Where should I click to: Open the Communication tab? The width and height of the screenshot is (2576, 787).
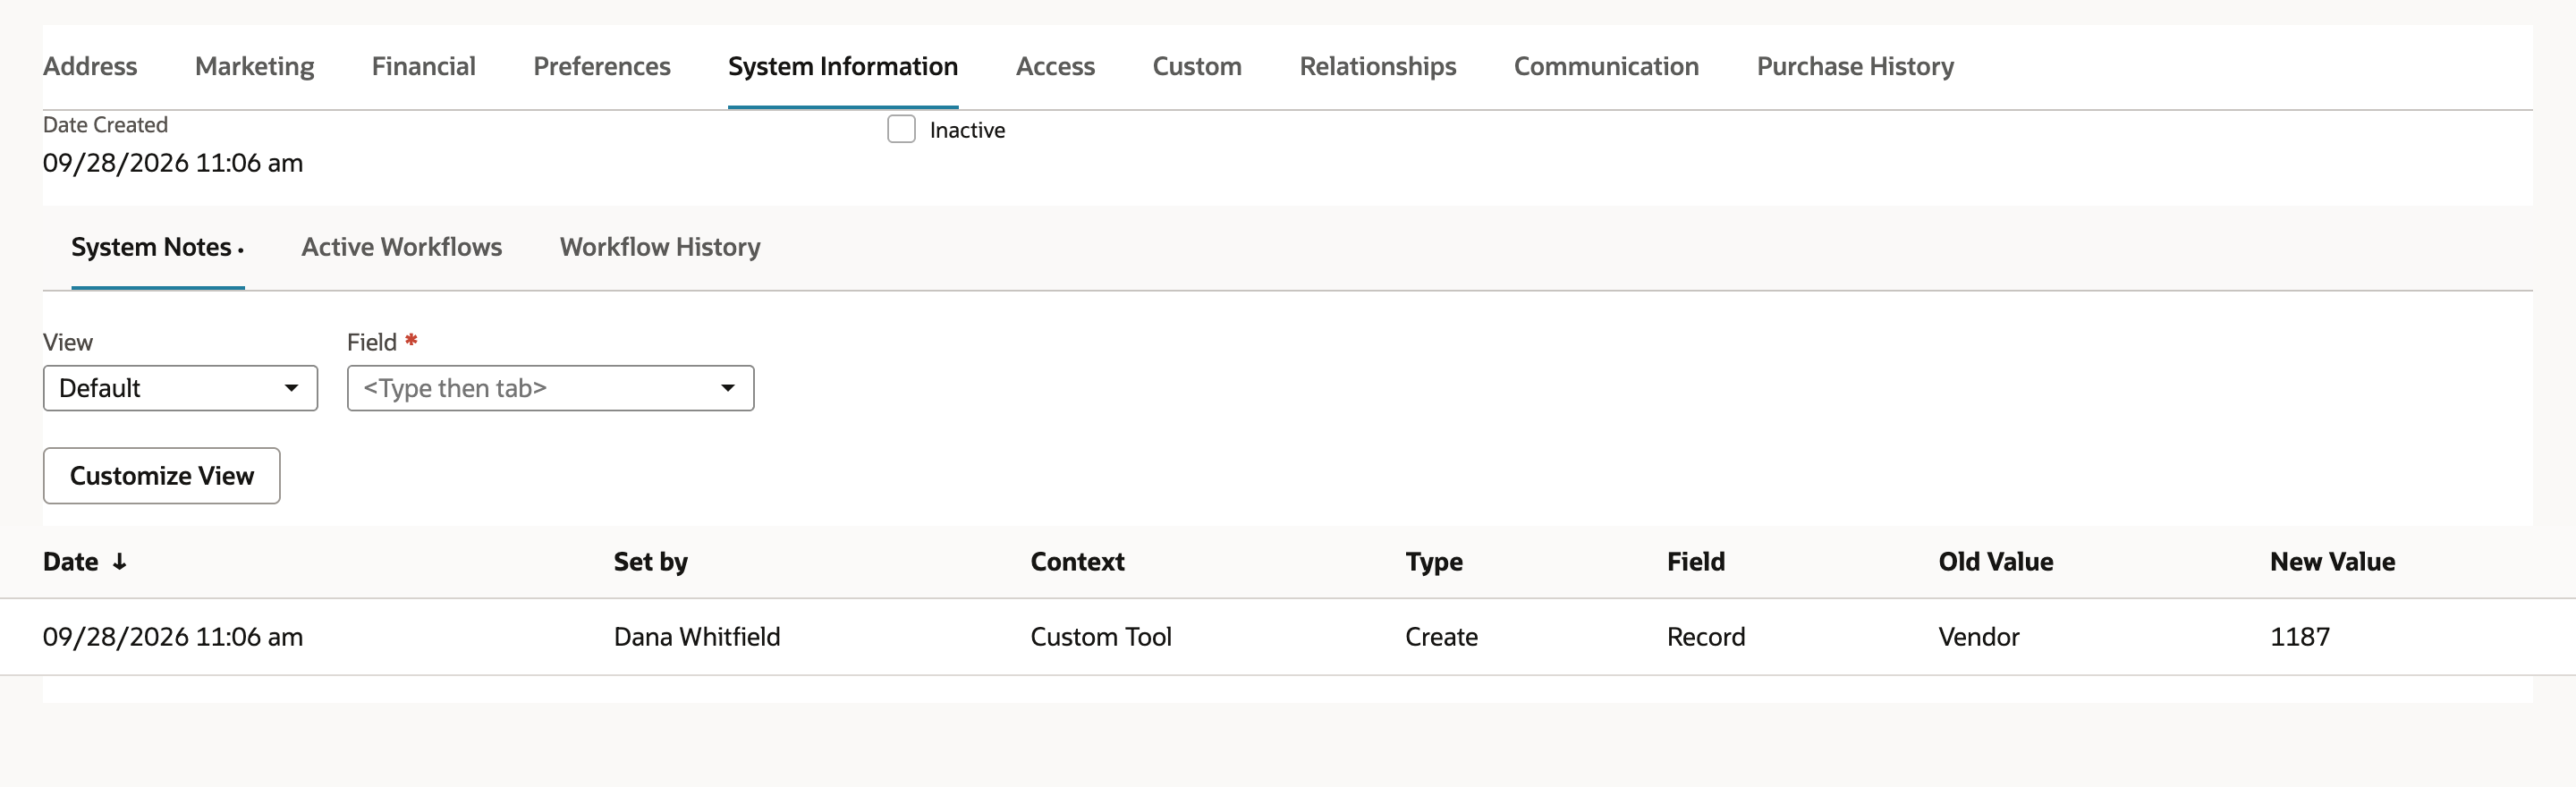pyautogui.click(x=1606, y=66)
